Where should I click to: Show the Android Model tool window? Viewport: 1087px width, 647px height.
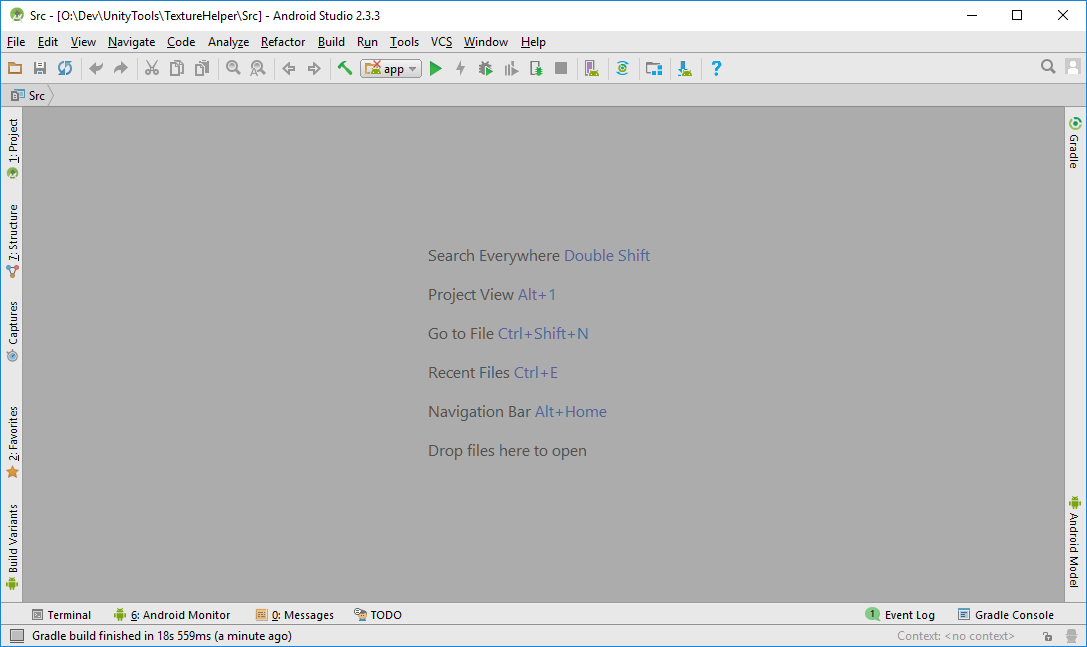1075,542
